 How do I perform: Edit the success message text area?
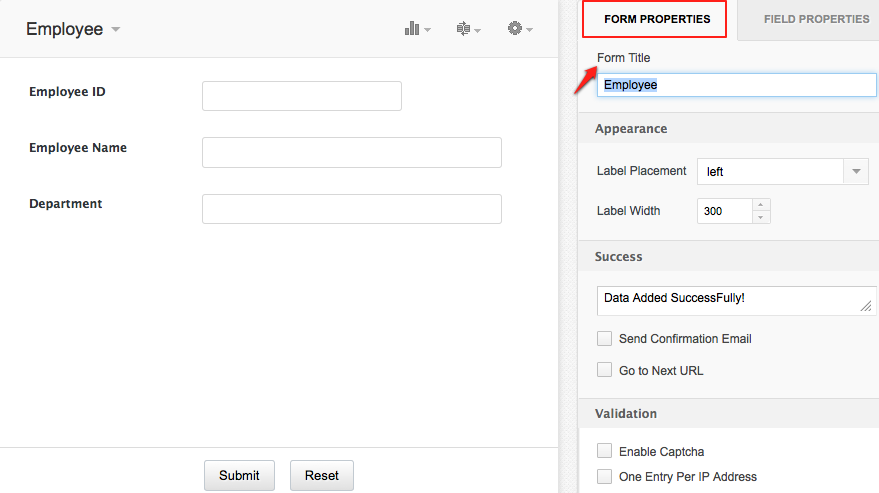736,300
